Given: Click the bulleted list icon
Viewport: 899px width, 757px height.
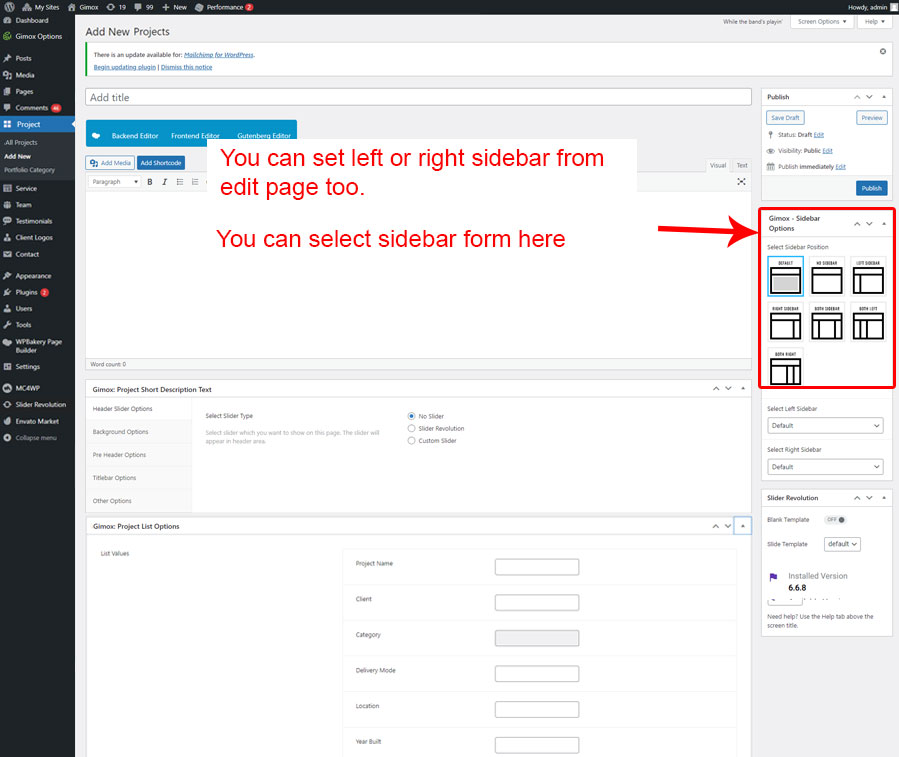Looking at the screenshot, I should 179,182.
